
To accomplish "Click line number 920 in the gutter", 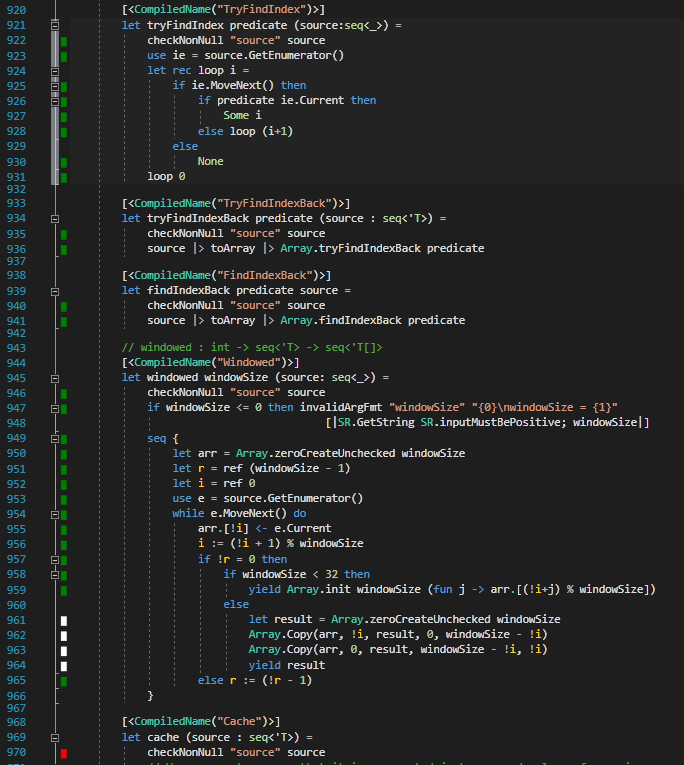I will [16, 10].
